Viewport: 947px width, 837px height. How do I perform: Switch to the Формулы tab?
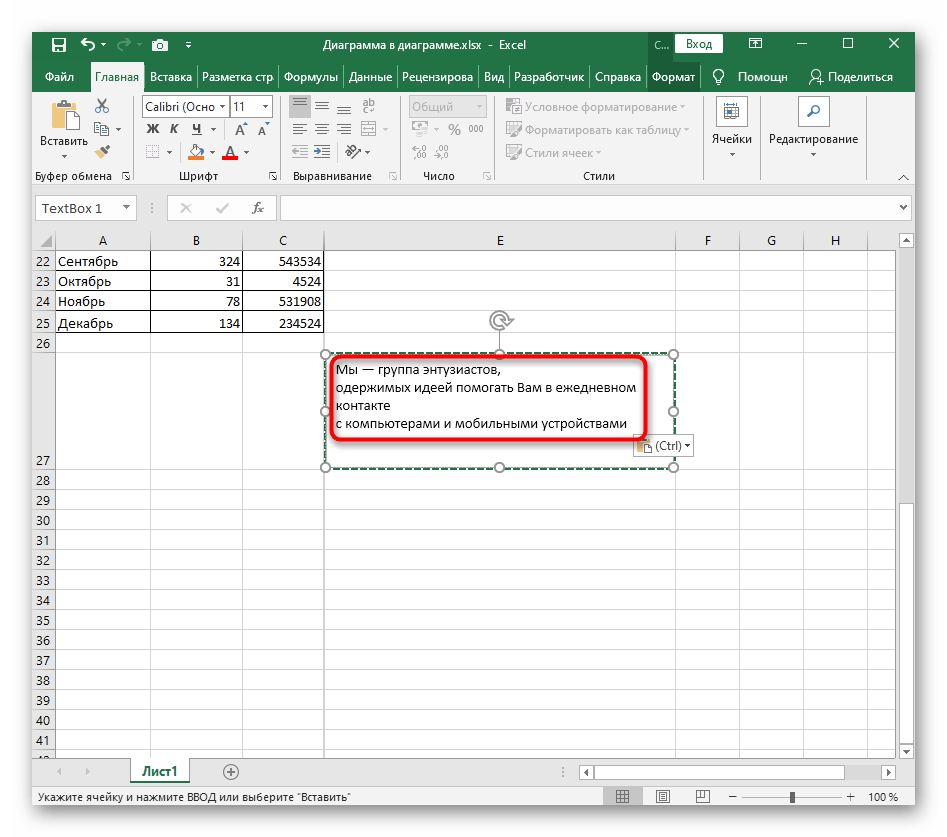(x=310, y=77)
